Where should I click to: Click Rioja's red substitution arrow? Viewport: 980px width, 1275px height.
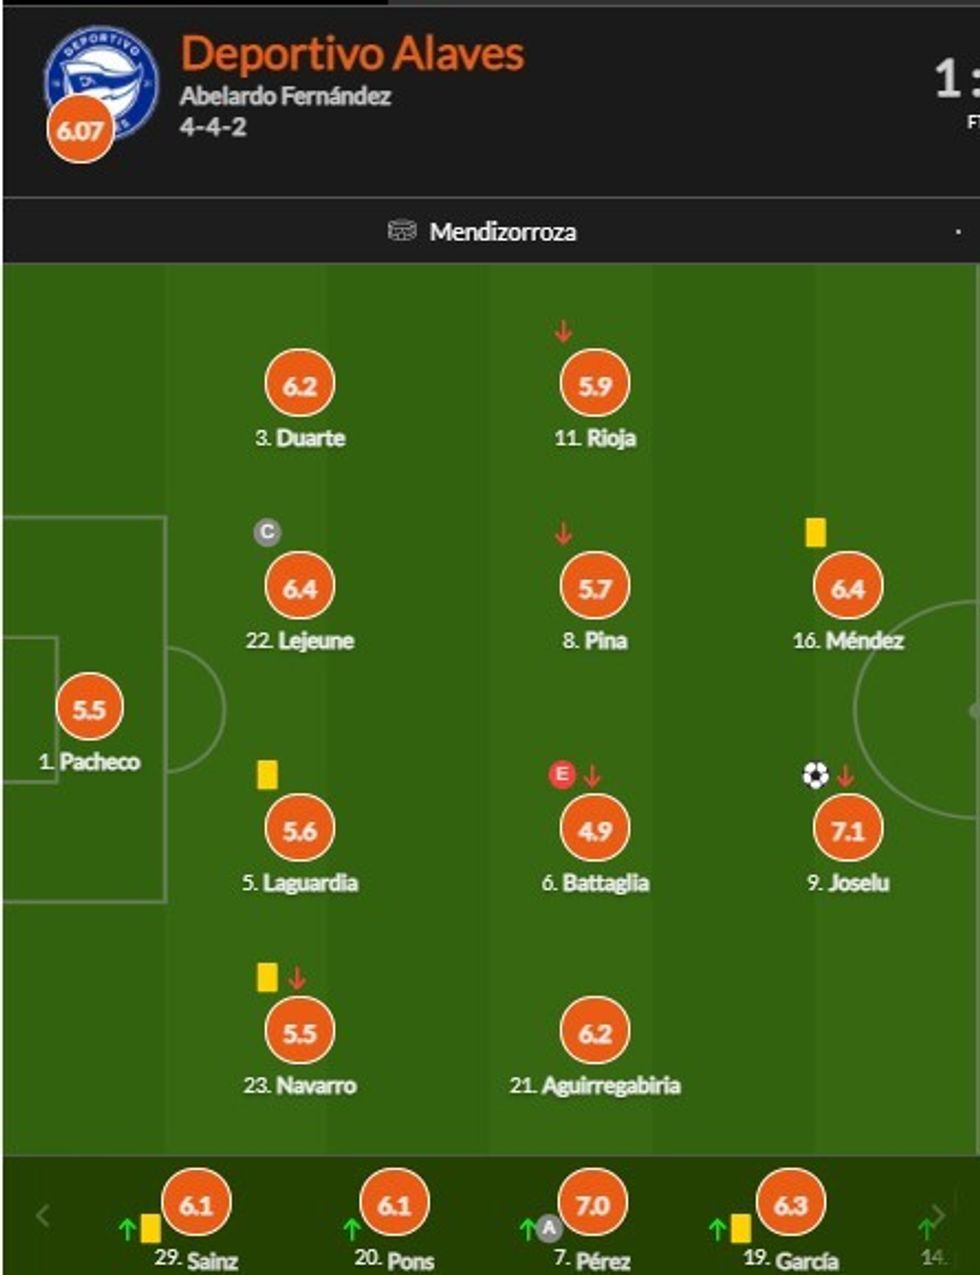(x=563, y=331)
